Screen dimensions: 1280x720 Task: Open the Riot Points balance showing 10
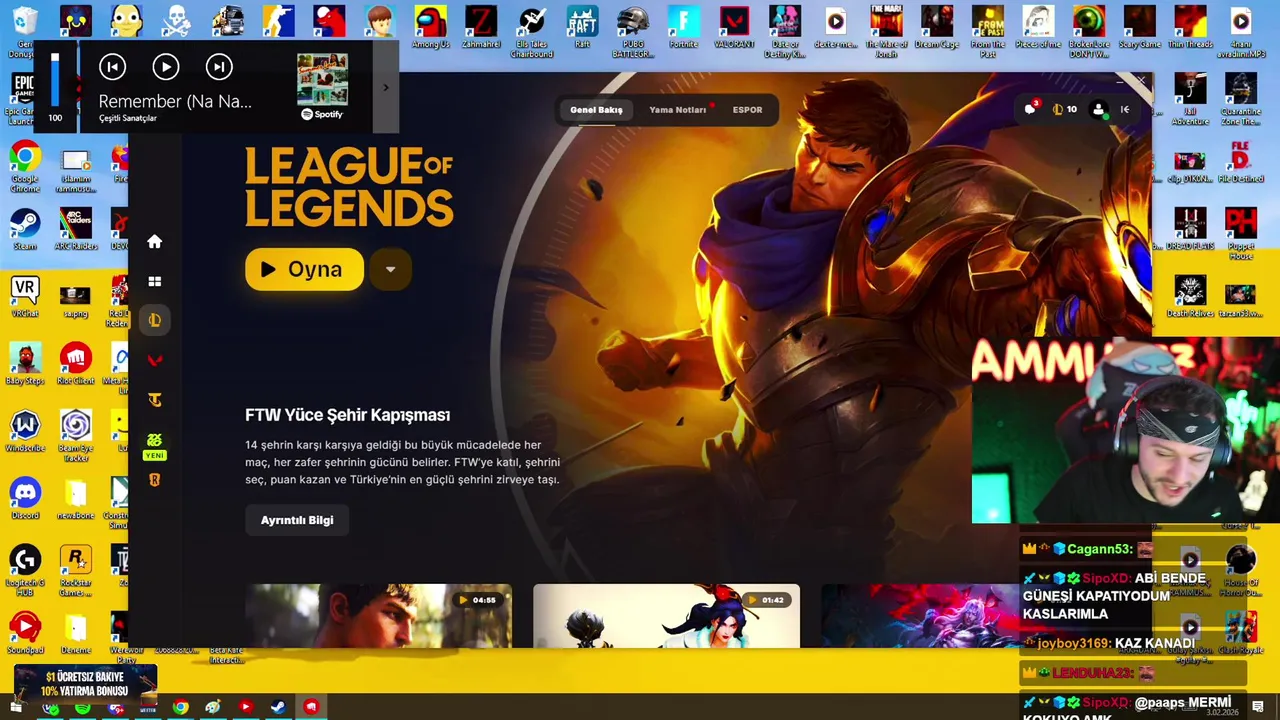pos(1065,109)
